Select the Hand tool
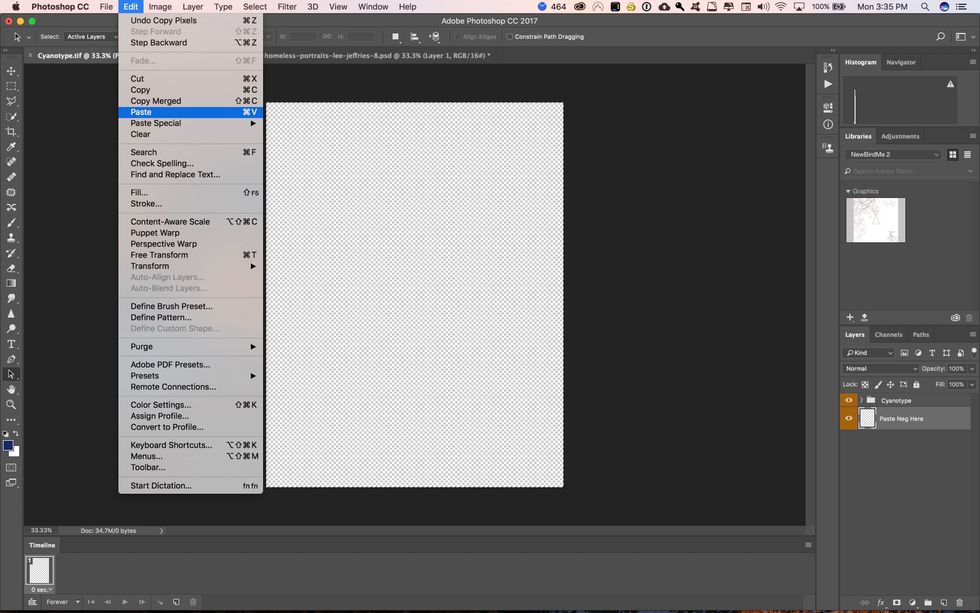Image resolution: width=980 pixels, height=613 pixels. (12, 389)
